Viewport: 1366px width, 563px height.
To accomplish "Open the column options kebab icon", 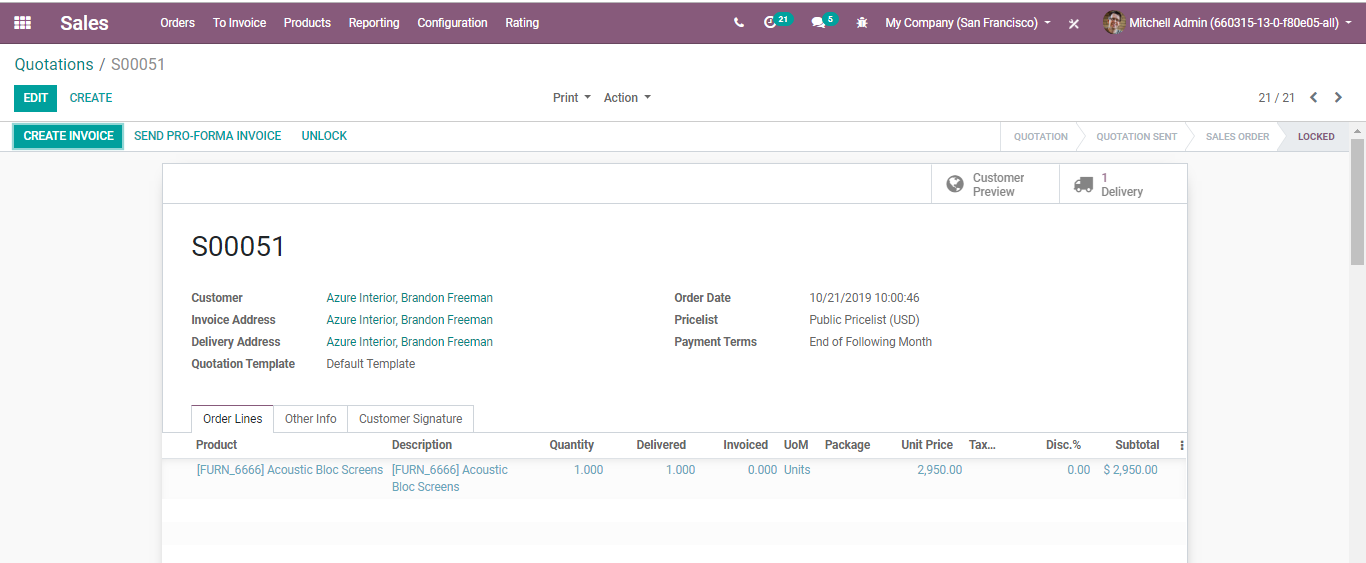I will 1181,445.
